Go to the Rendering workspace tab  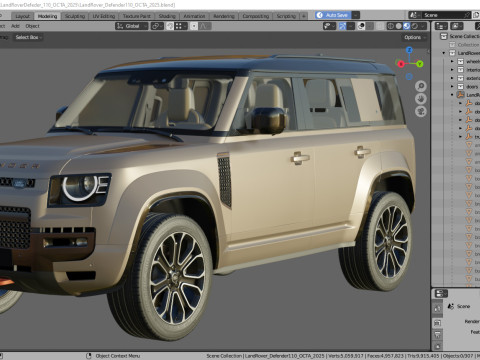coord(224,16)
